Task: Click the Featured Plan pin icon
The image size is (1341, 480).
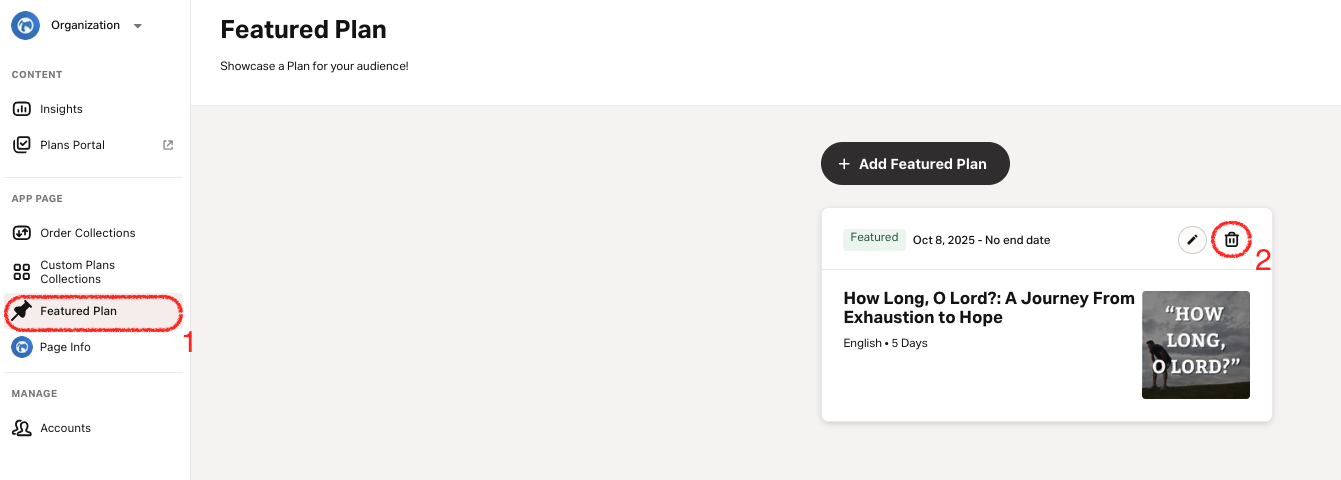Action: click(x=21, y=311)
